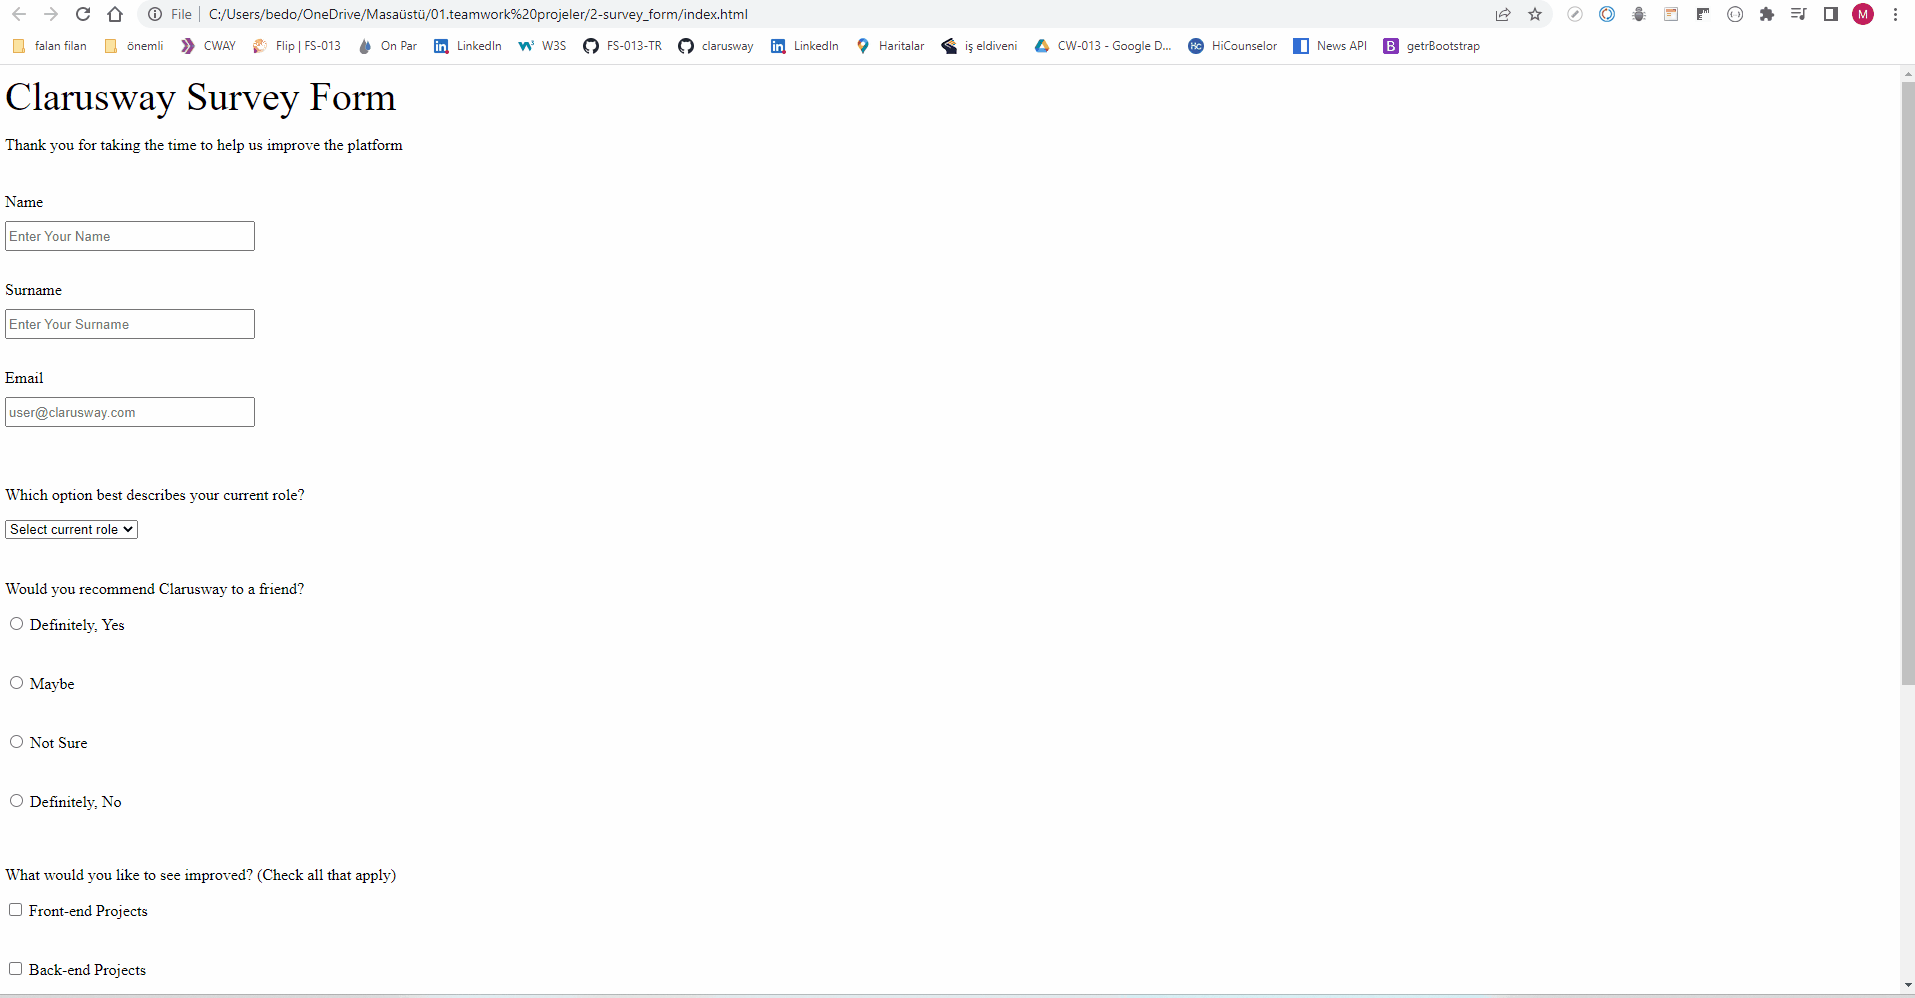1915x998 pixels.
Task: Check the Front-end Projects checkbox
Action: click(x=16, y=910)
